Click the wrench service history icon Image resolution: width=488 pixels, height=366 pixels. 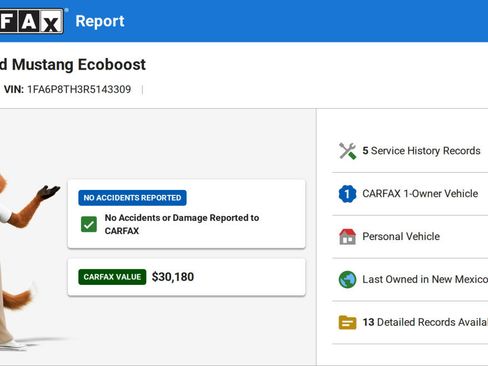point(347,151)
